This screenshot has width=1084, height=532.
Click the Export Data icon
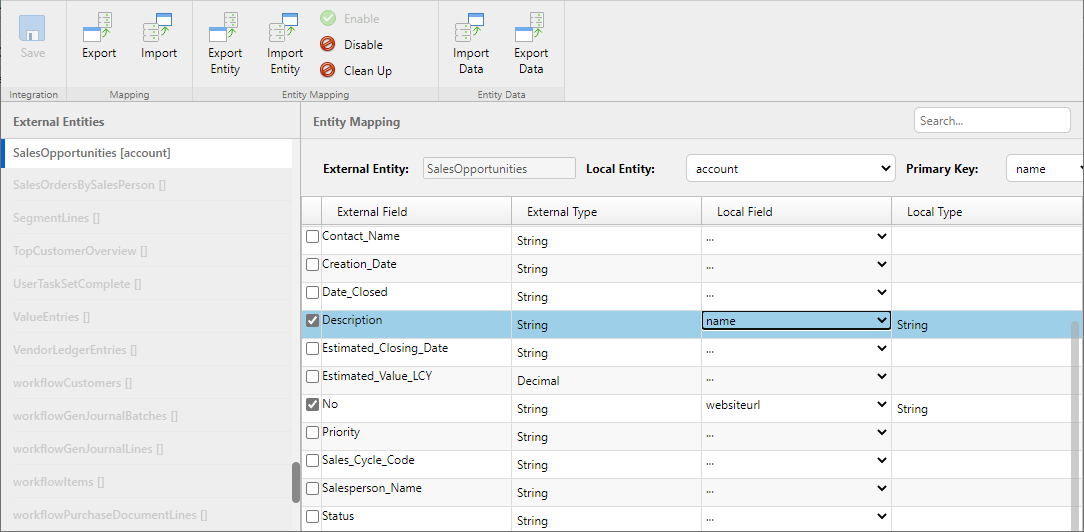tap(530, 27)
